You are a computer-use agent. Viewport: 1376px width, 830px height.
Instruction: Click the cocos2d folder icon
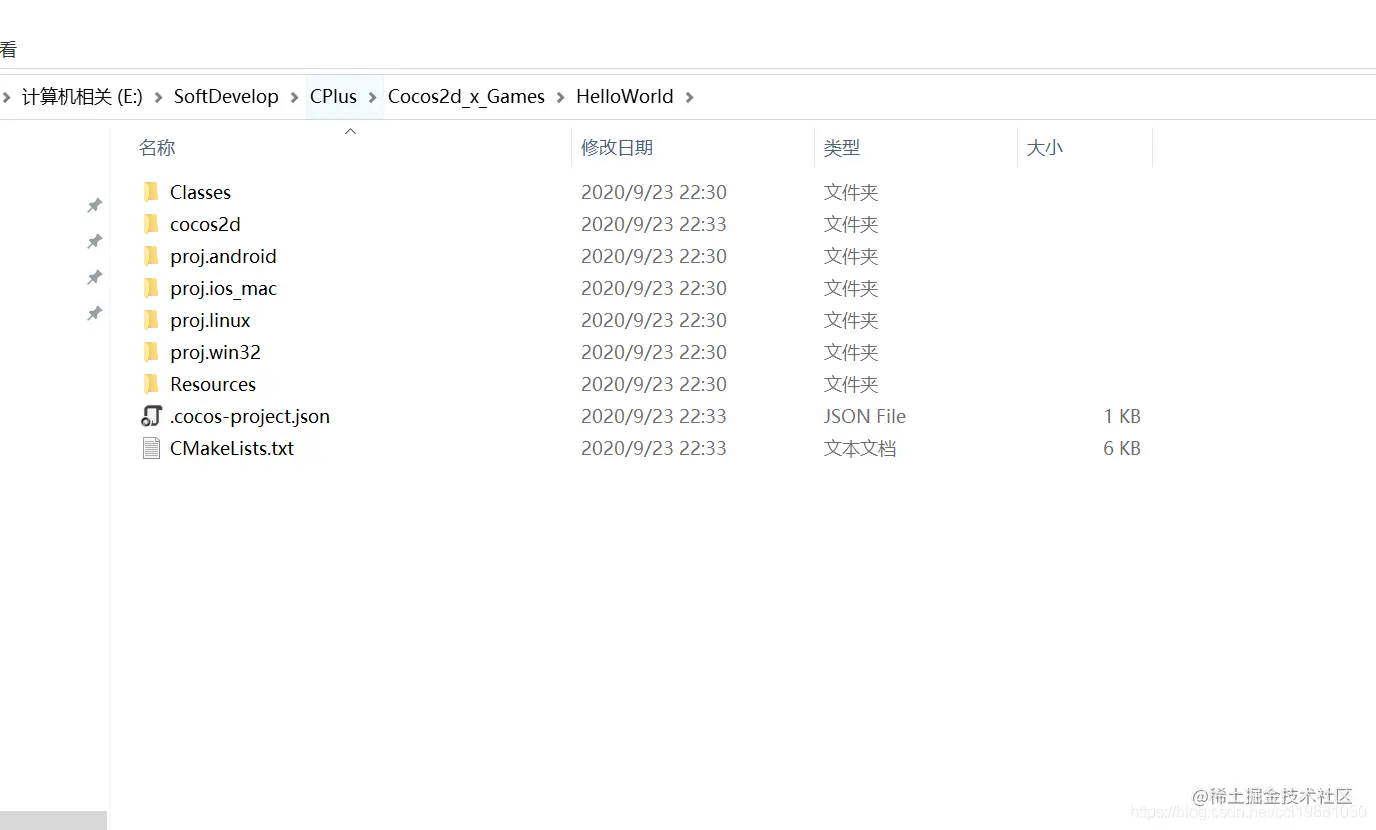(151, 224)
